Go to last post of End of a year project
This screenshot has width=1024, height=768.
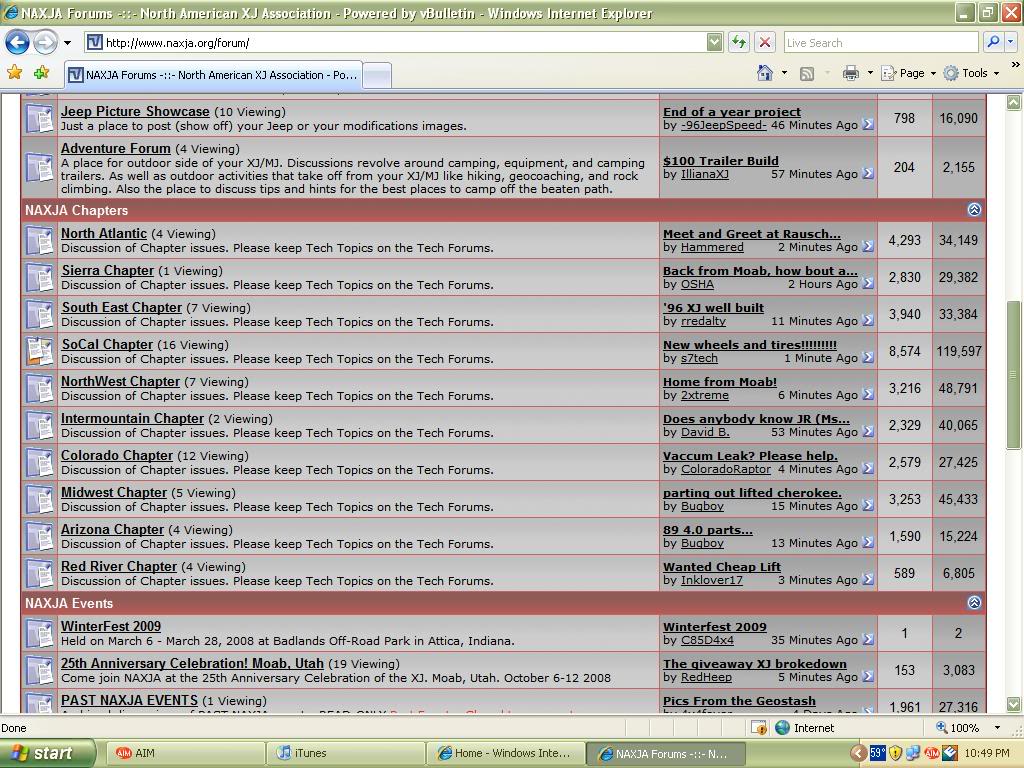point(867,124)
